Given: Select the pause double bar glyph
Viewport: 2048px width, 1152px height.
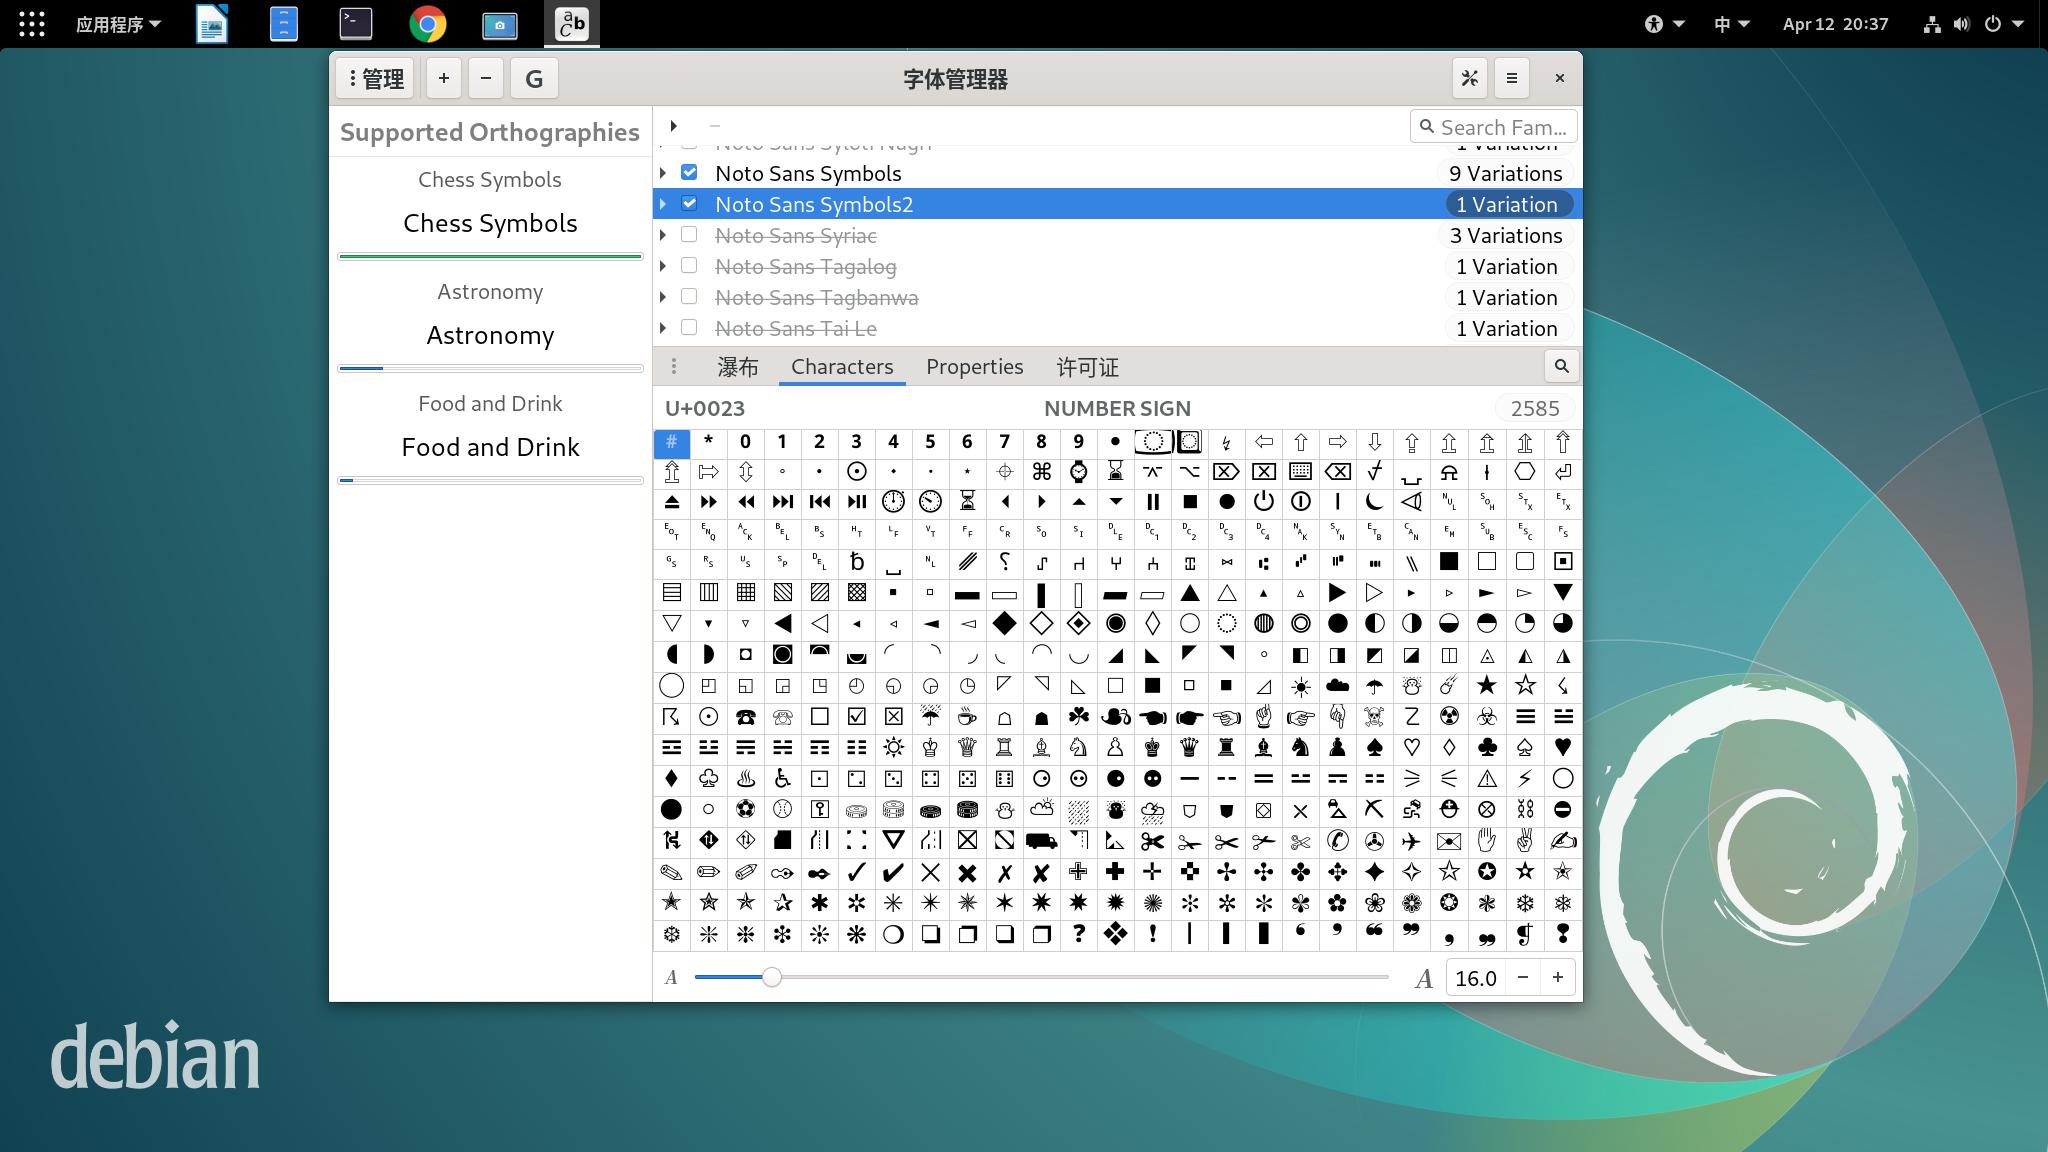Looking at the screenshot, I should tap(1152, 501).
